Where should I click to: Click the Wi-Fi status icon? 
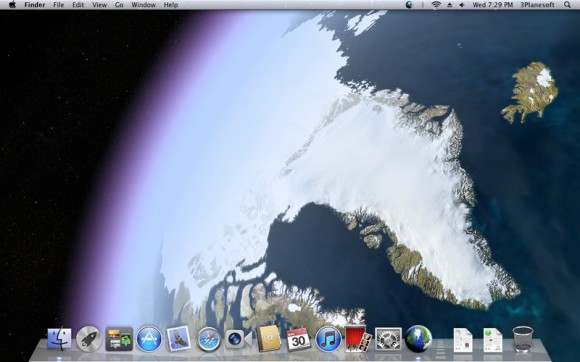click(x=436, y=5)
